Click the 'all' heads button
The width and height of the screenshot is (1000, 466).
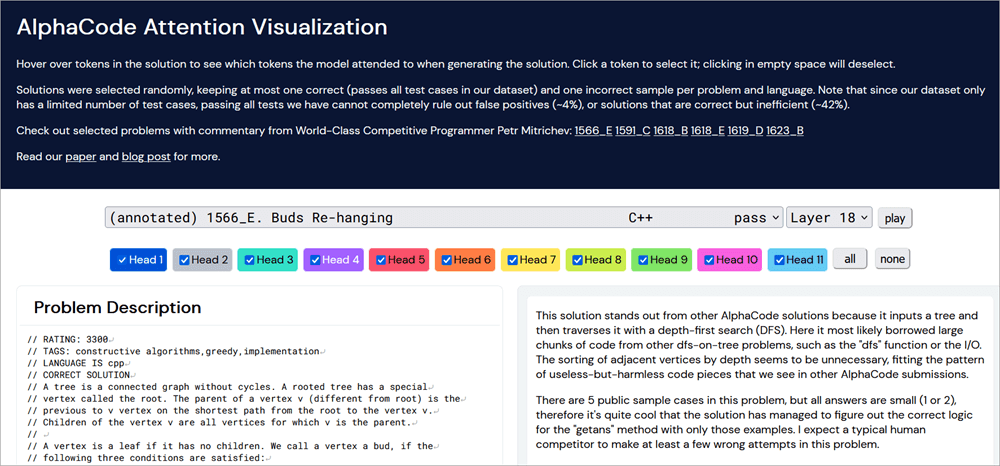coord(850,260)
